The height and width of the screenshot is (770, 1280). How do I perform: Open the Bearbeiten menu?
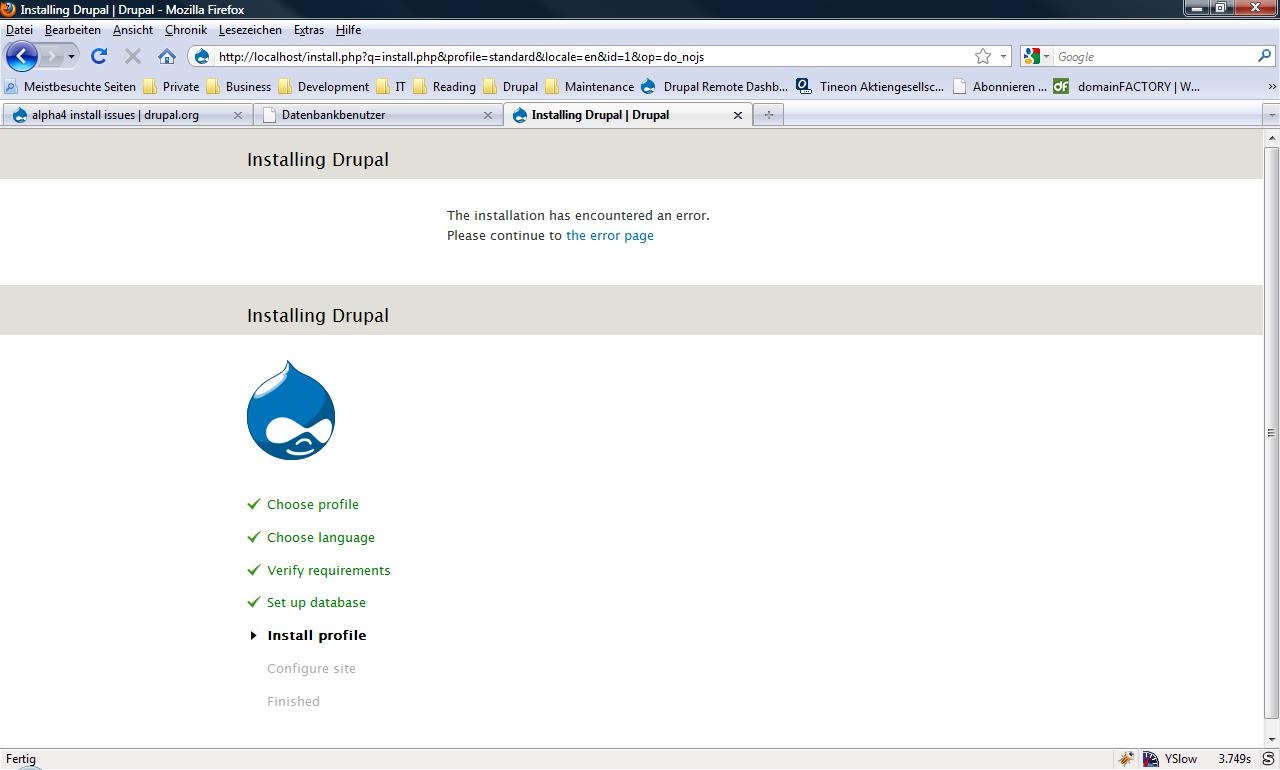point(72,30)
